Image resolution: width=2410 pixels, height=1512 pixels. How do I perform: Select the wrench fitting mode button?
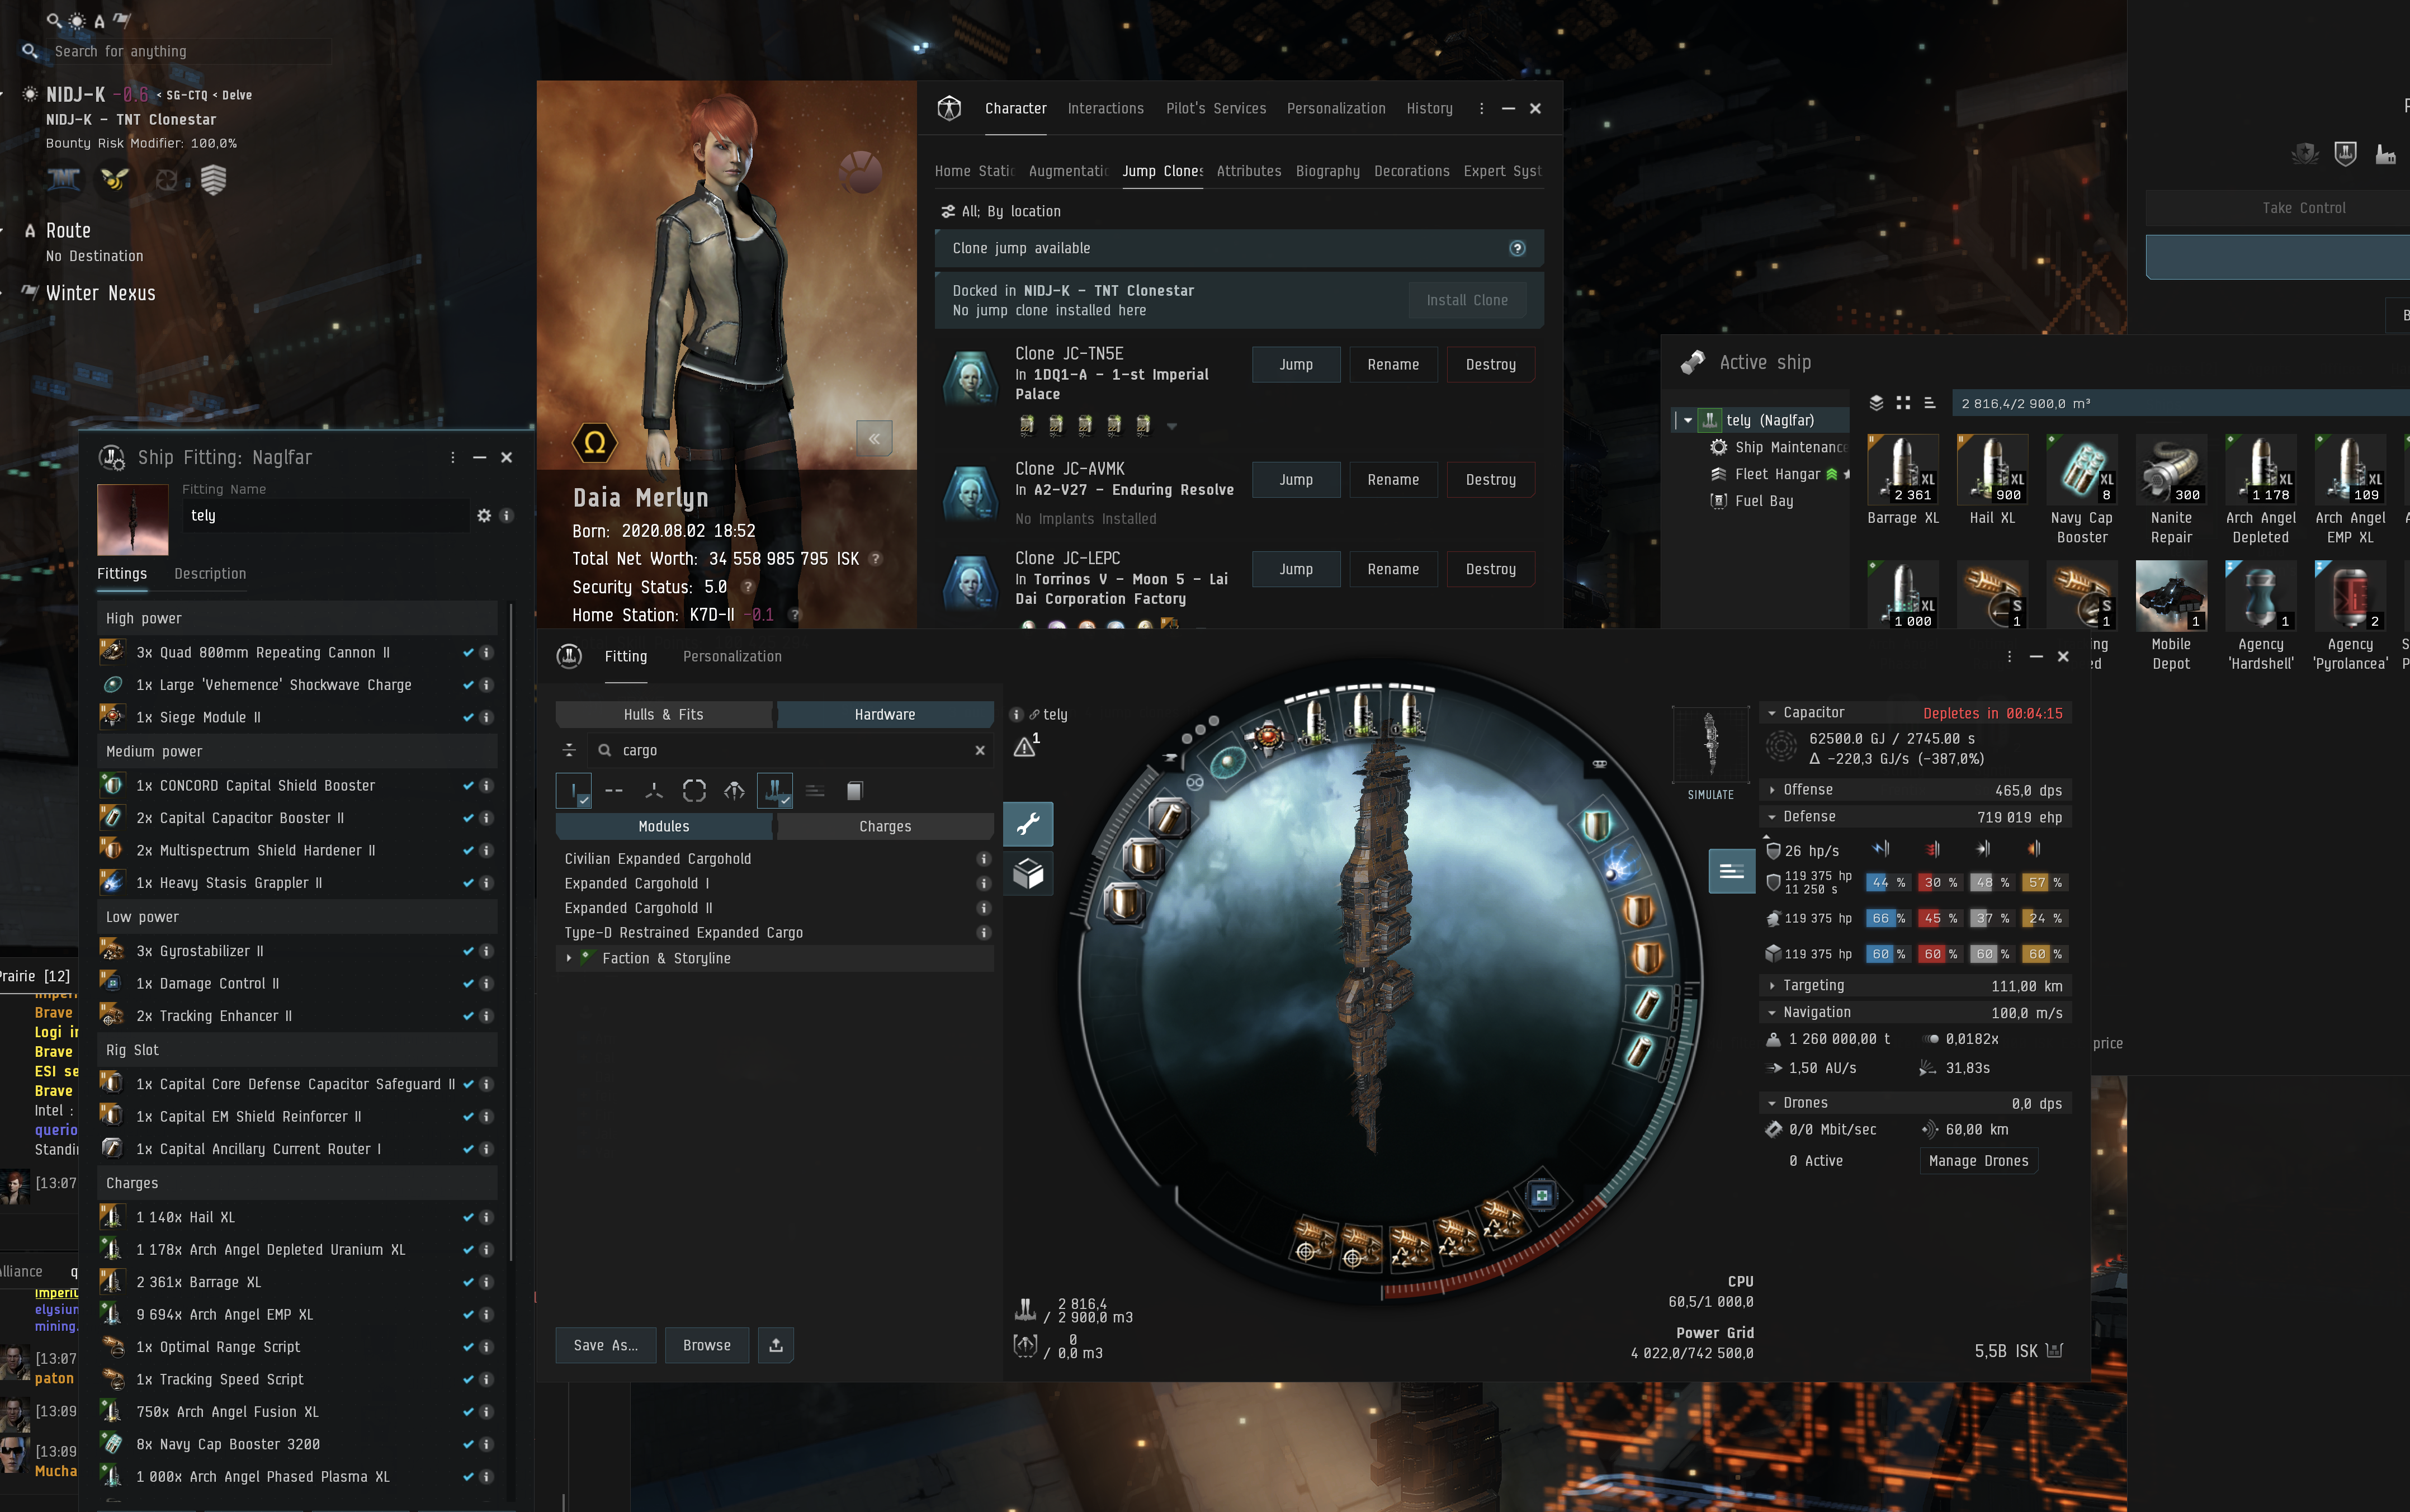1028,824
